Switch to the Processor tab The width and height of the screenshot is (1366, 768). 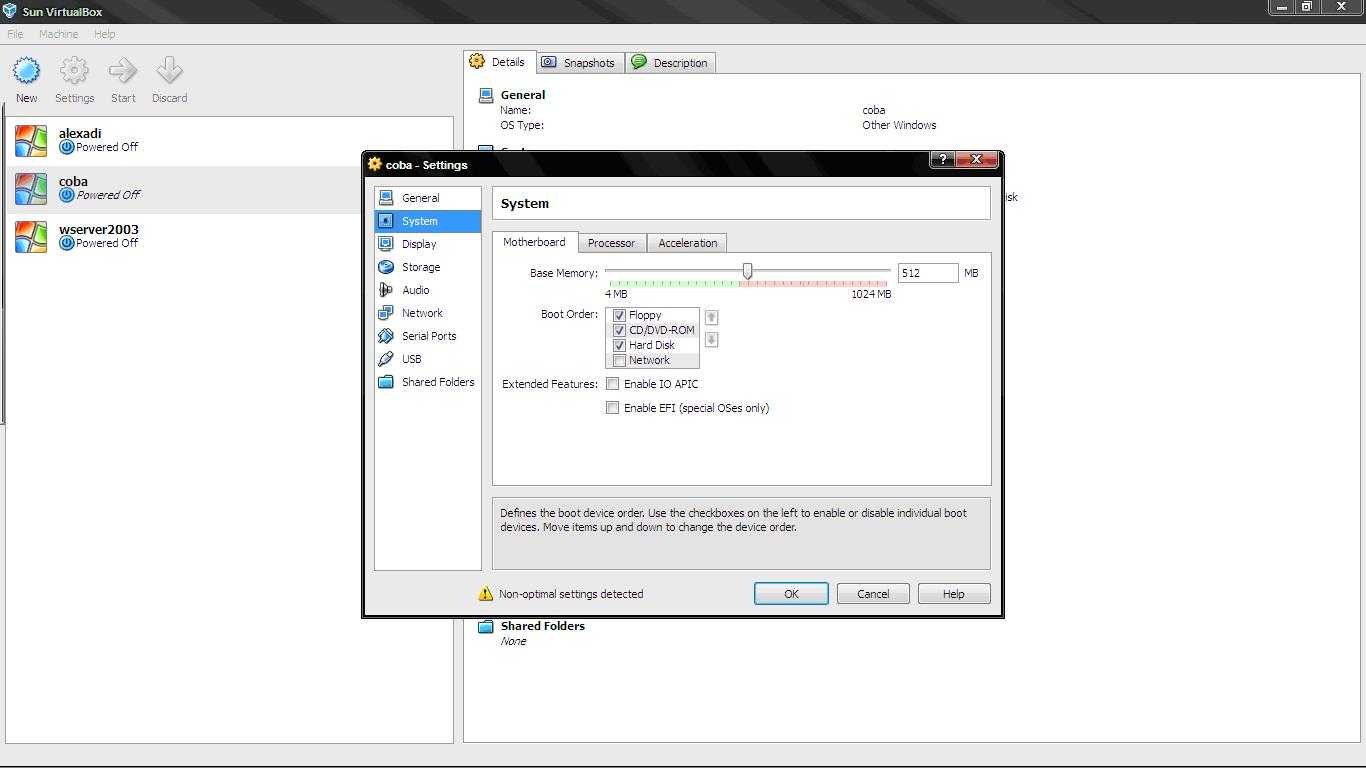click(x=611, y=243)
